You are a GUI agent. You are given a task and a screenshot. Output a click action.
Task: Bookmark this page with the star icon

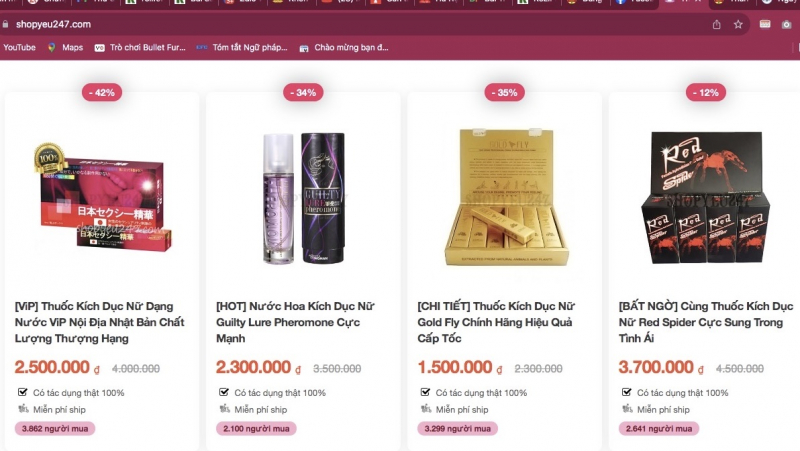click(738, 24)
